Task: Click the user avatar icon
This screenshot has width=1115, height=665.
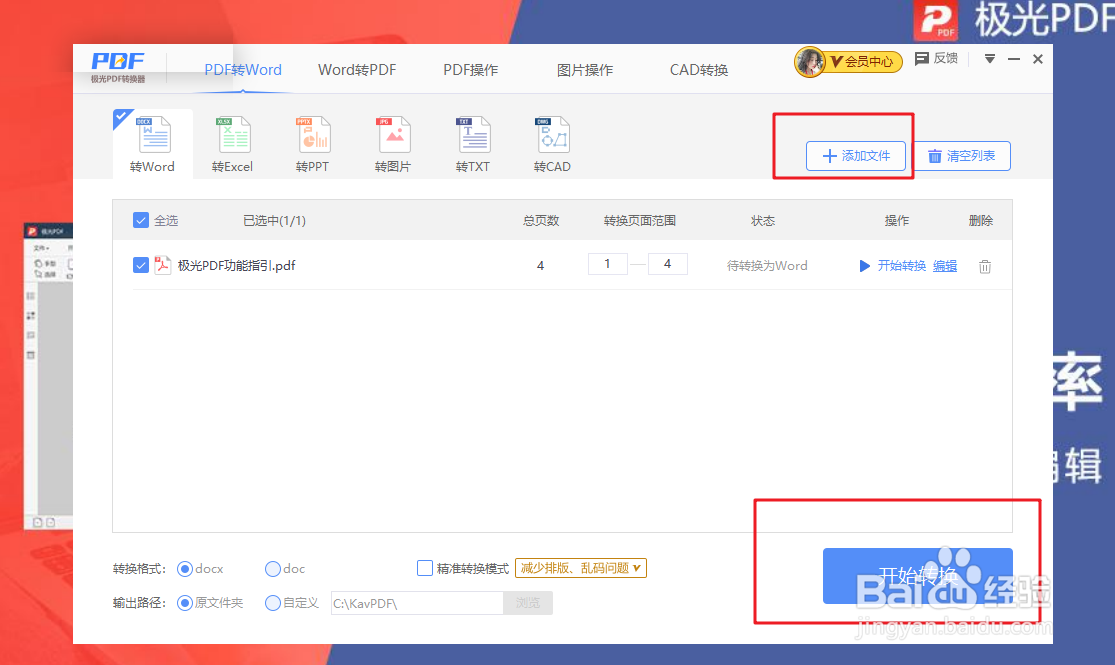Action: [809, 62]
